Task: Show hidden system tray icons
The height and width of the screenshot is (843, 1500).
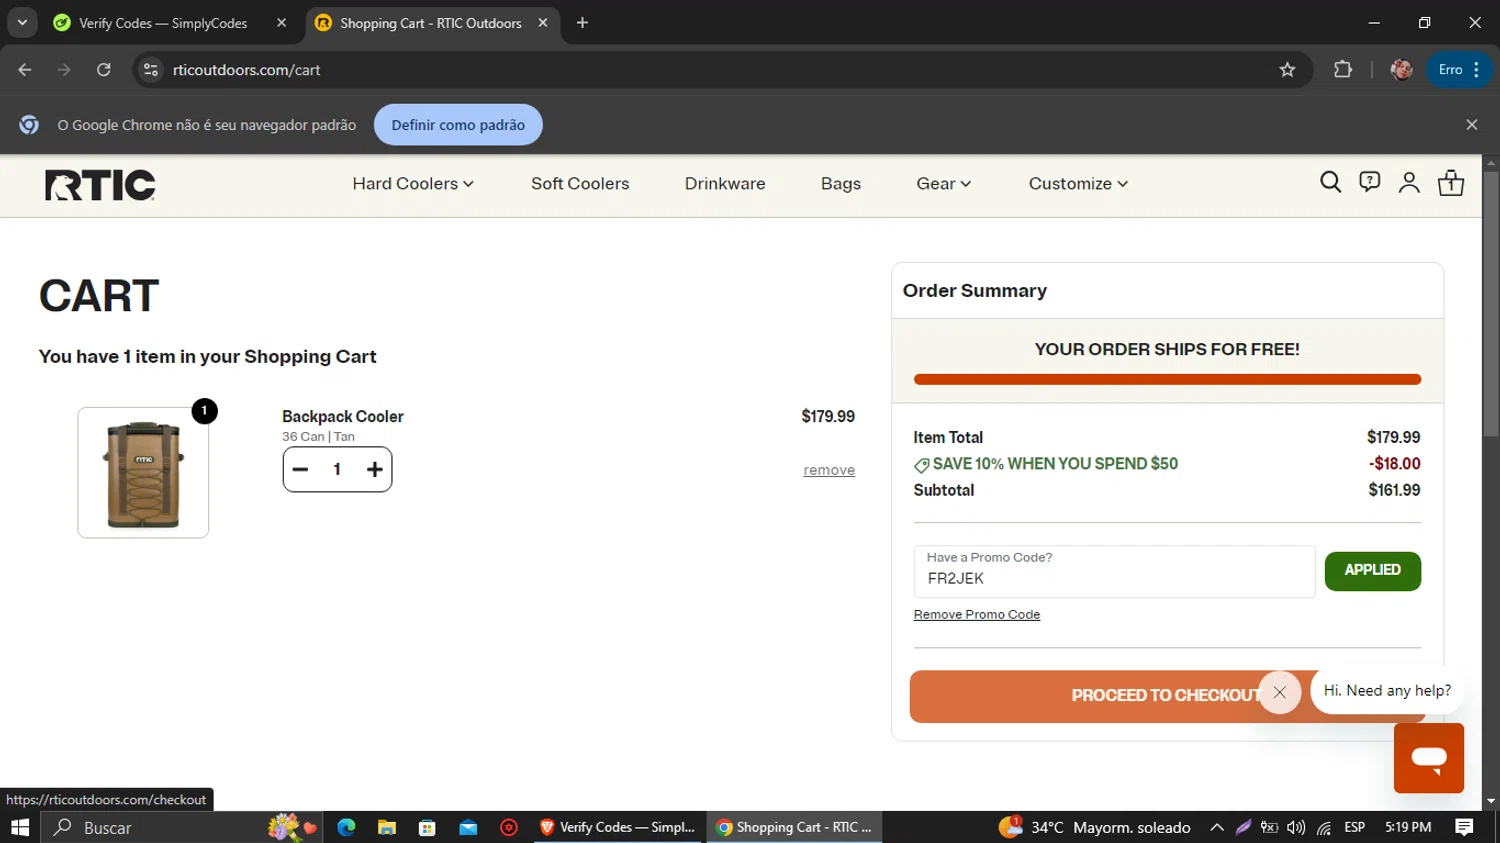Action: tap(1217, 827)
